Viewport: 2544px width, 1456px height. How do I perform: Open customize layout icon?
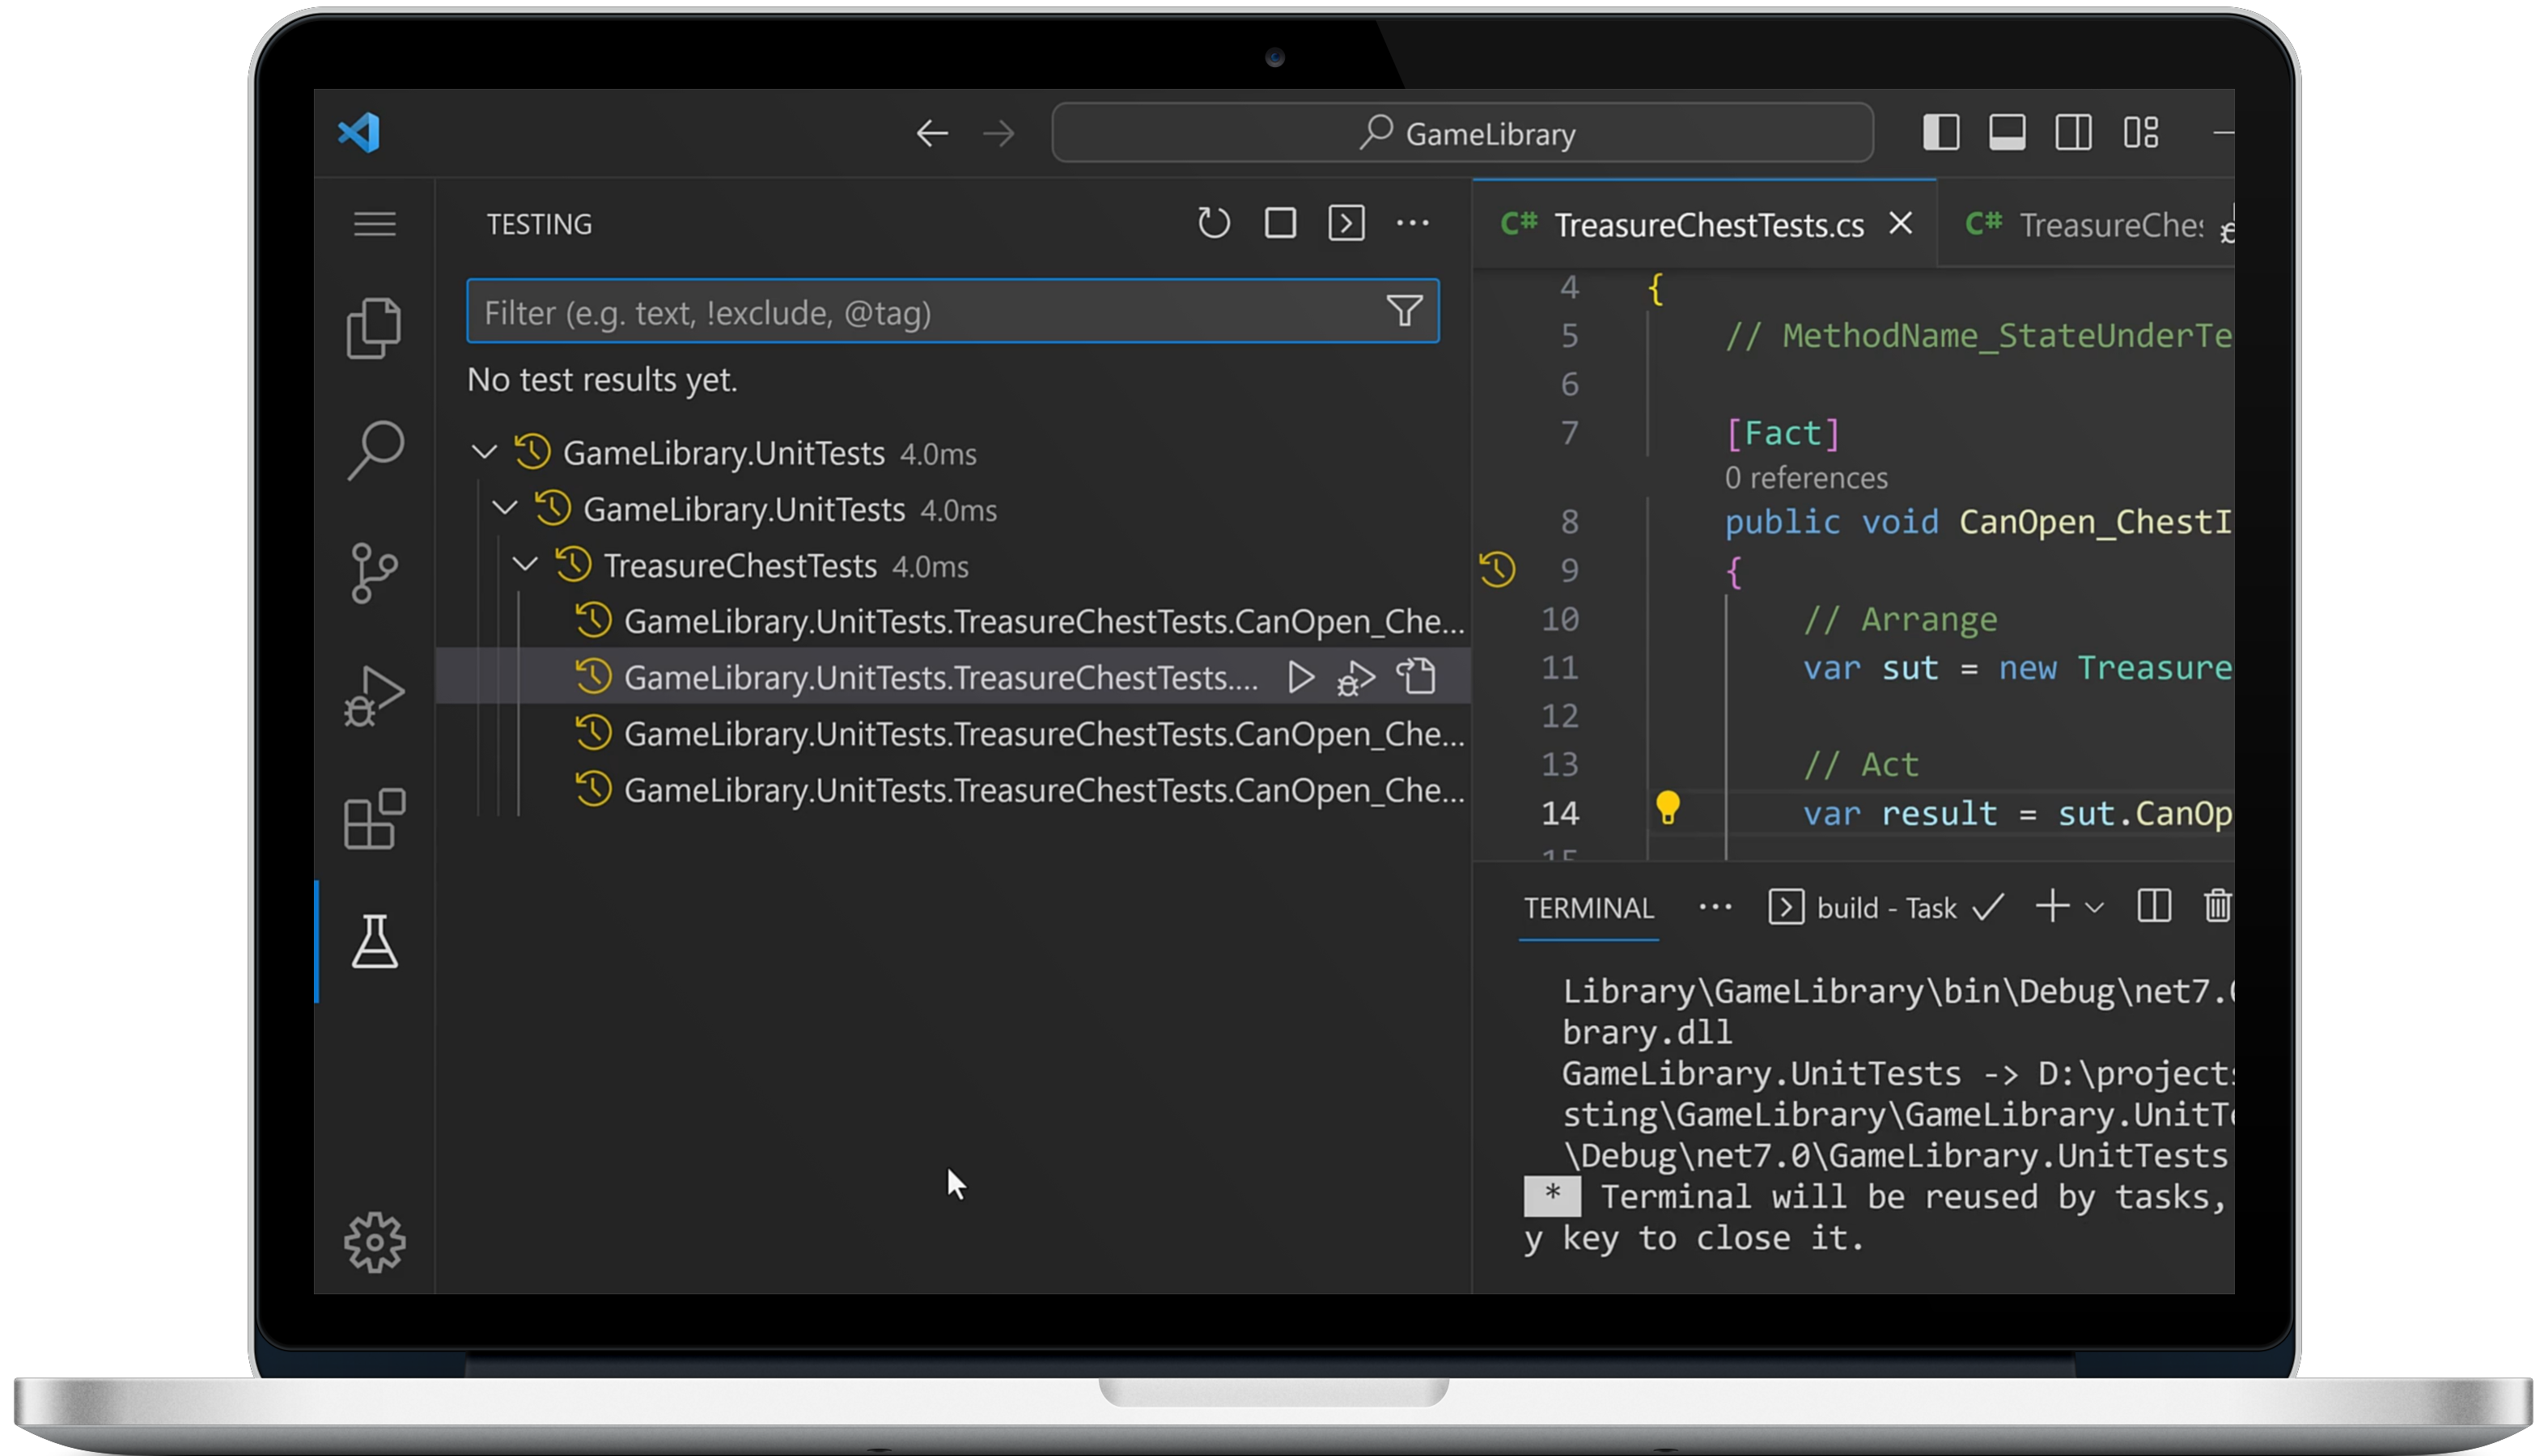(2141, 132)
